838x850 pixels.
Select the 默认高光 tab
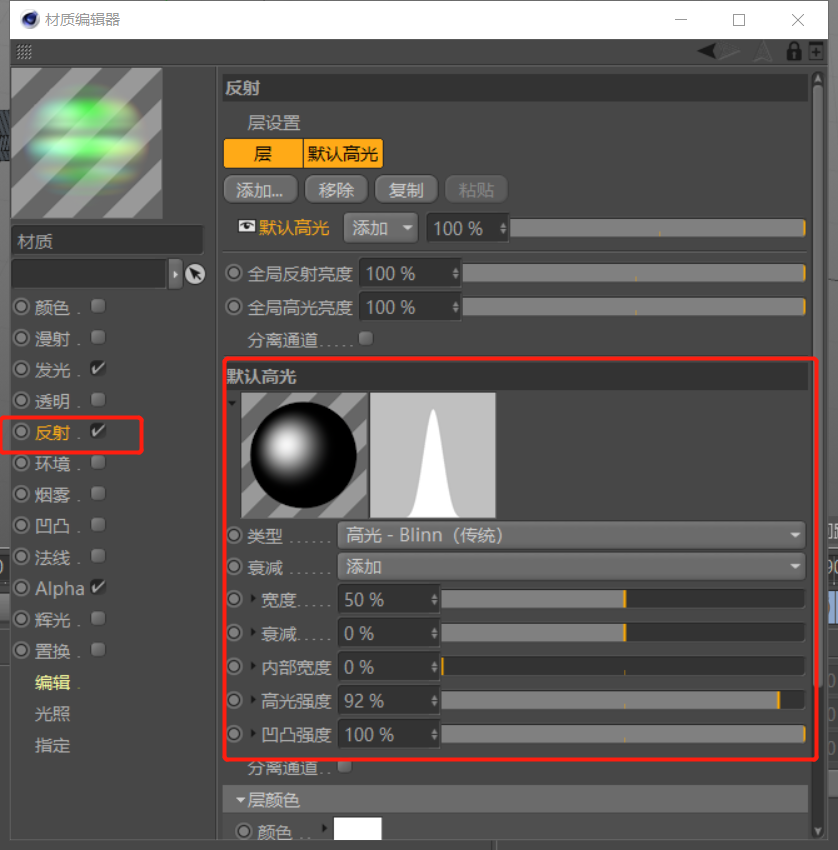point(343,153)
